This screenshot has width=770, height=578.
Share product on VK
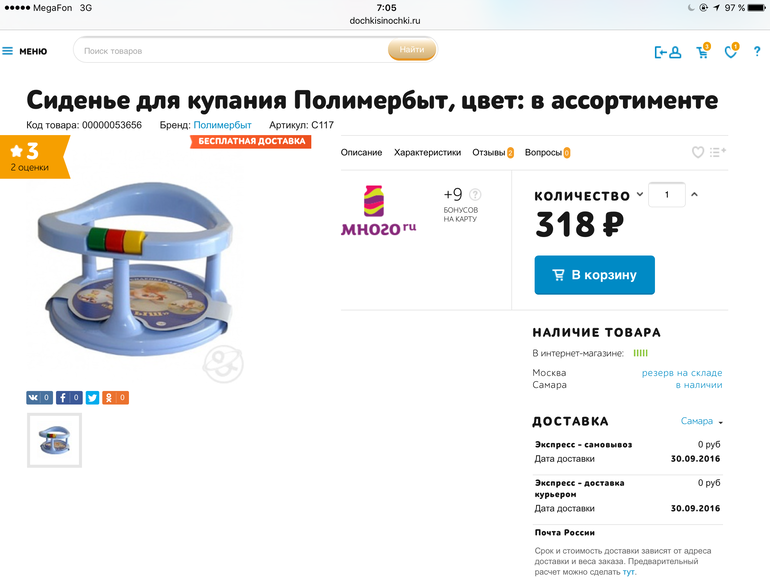[39, 397]
